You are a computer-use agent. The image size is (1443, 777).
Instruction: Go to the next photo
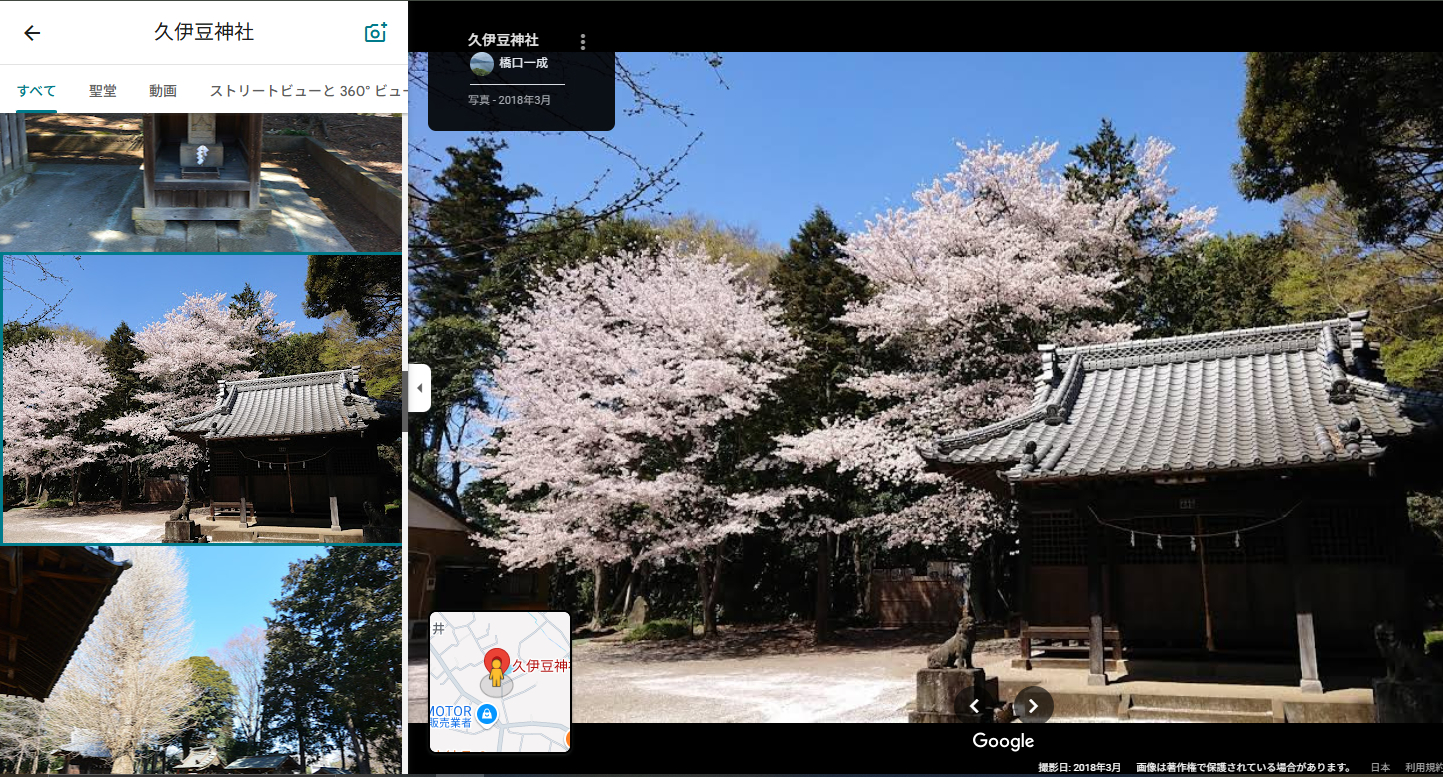(x=1032, y=706)
